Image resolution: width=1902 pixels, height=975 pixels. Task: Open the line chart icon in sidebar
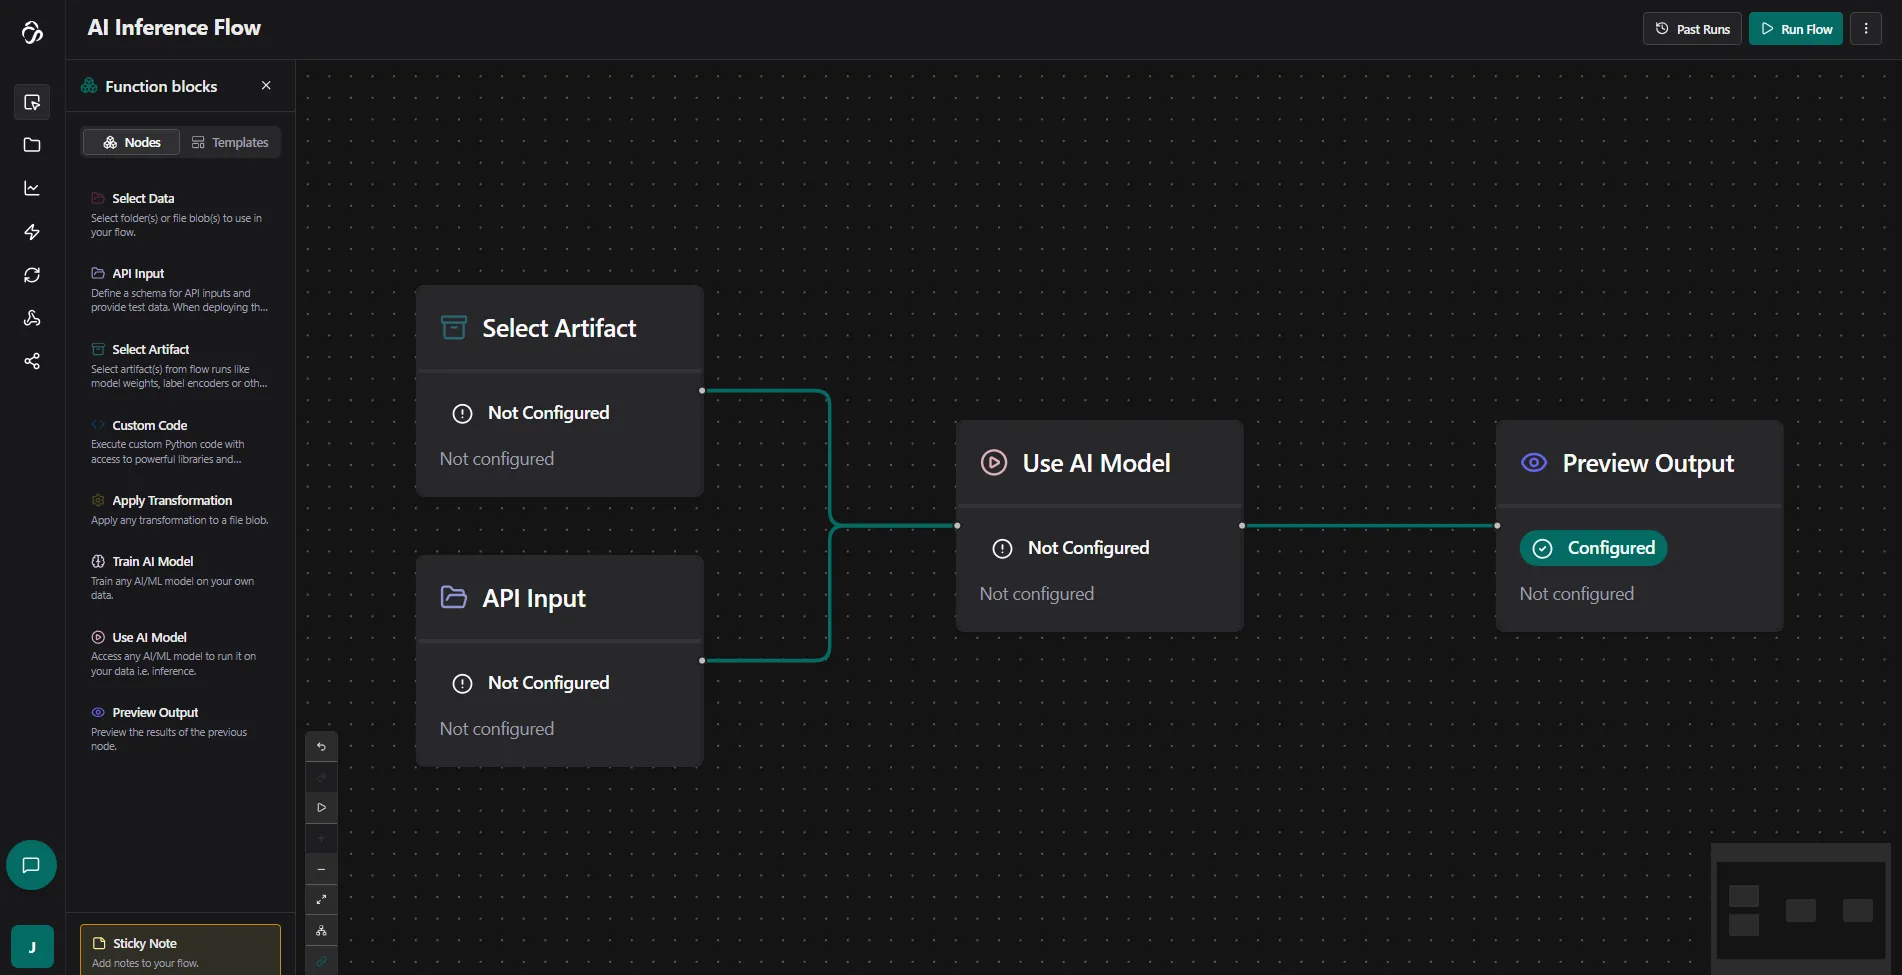coord(32,188)
